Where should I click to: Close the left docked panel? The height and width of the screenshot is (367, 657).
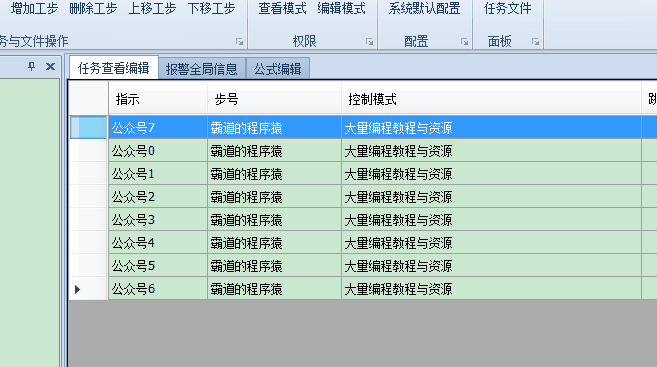click(x=50, y=66)
